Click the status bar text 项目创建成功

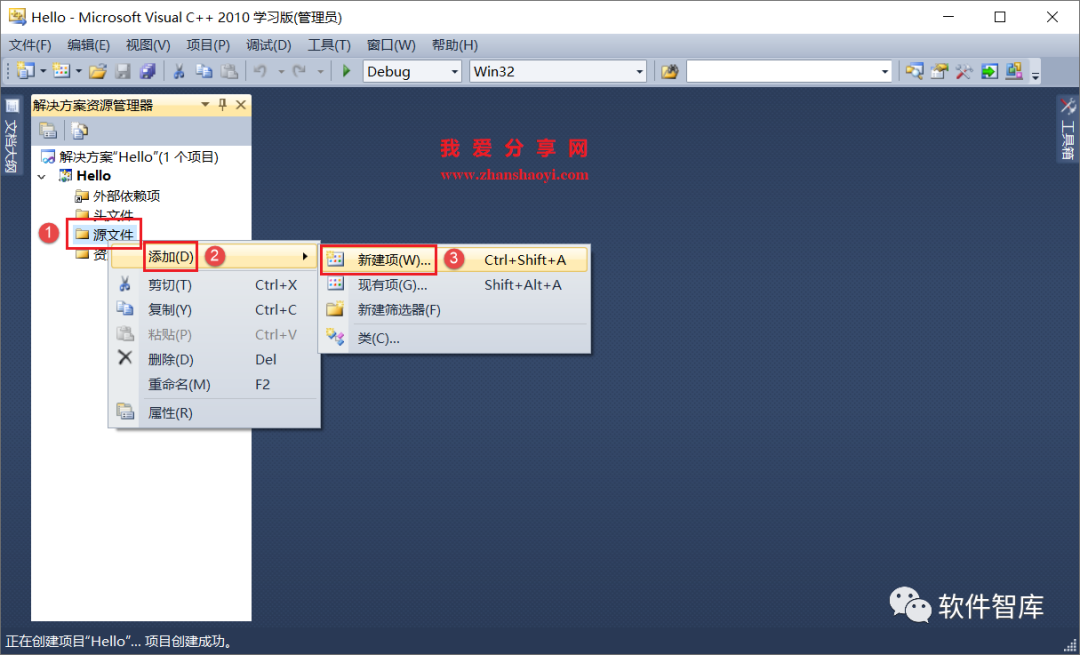[x=187, y=642]
